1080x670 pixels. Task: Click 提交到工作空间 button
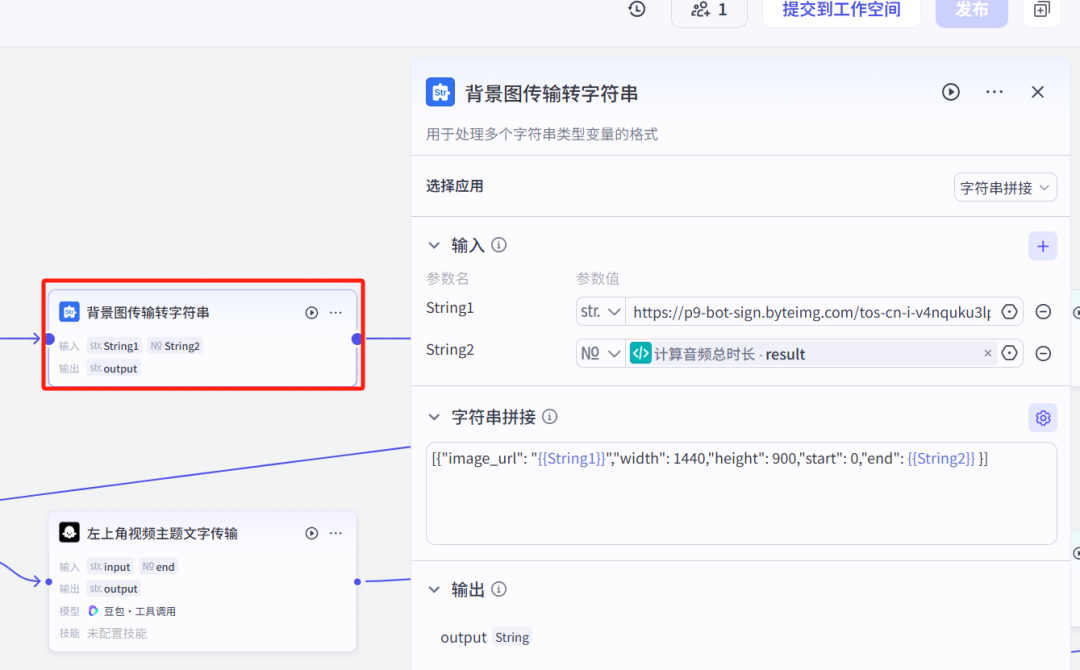(x=841, y=12)
